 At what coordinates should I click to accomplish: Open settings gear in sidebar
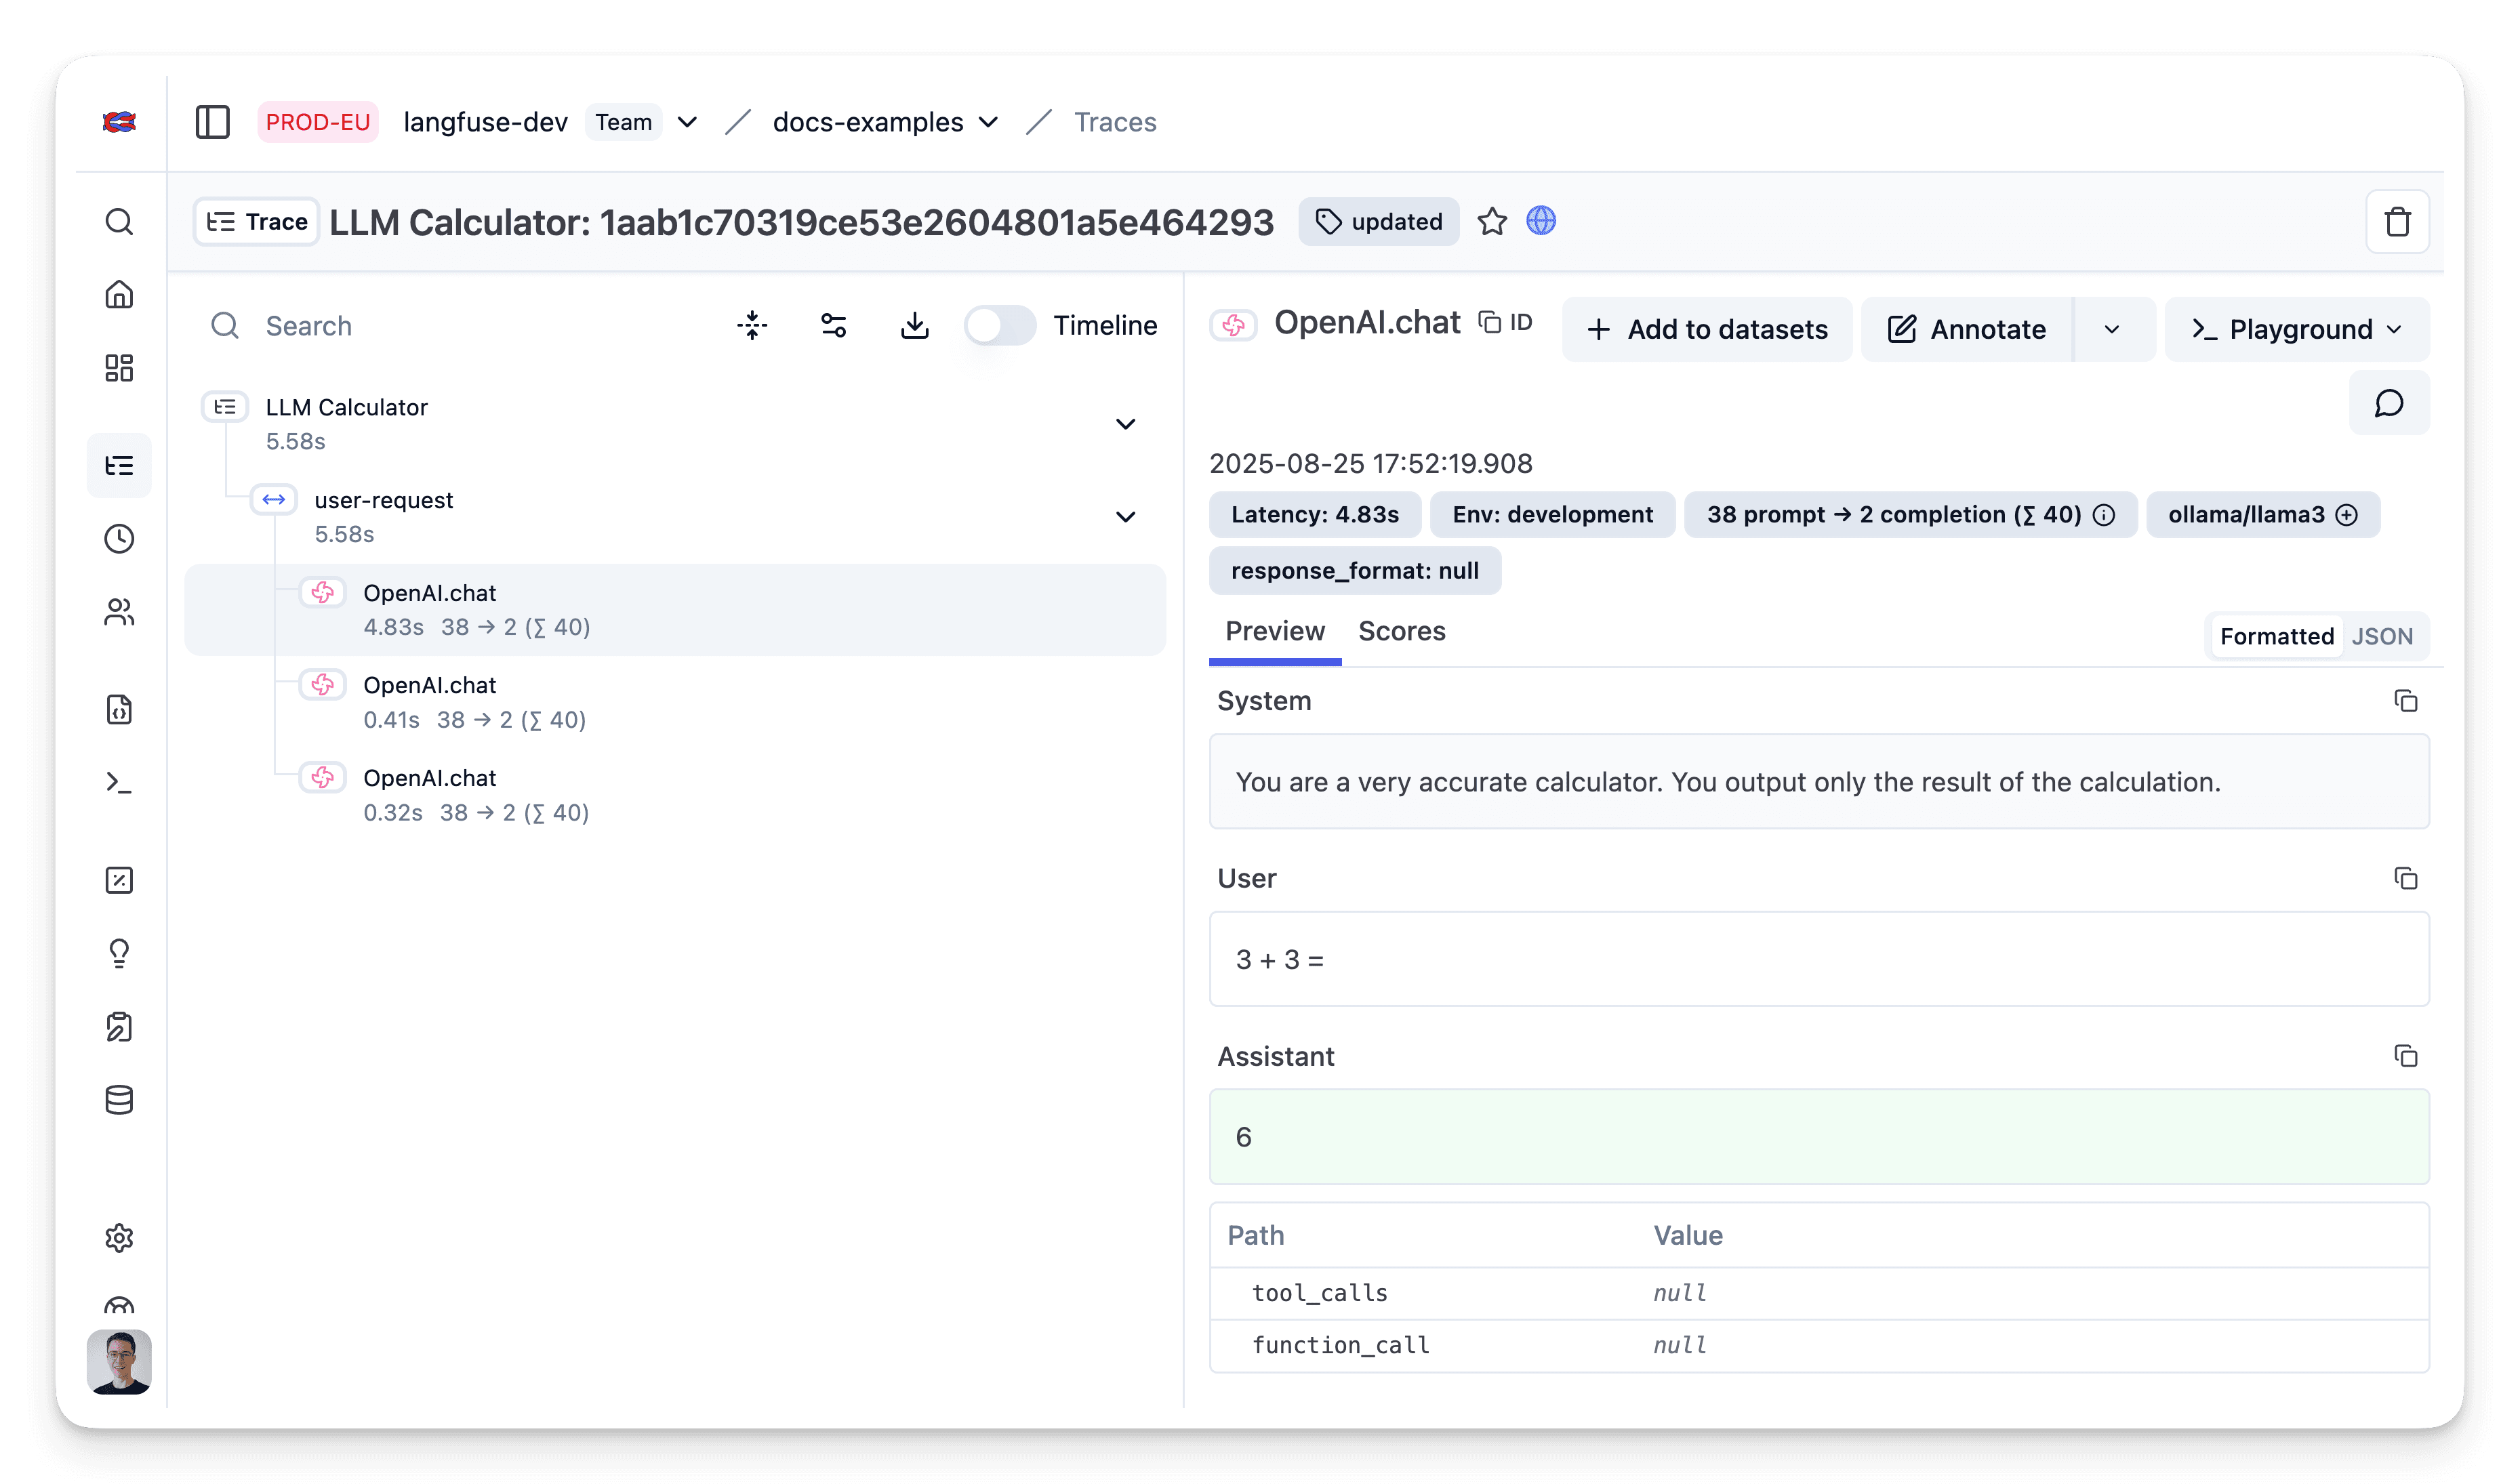tap(119, 1238)
